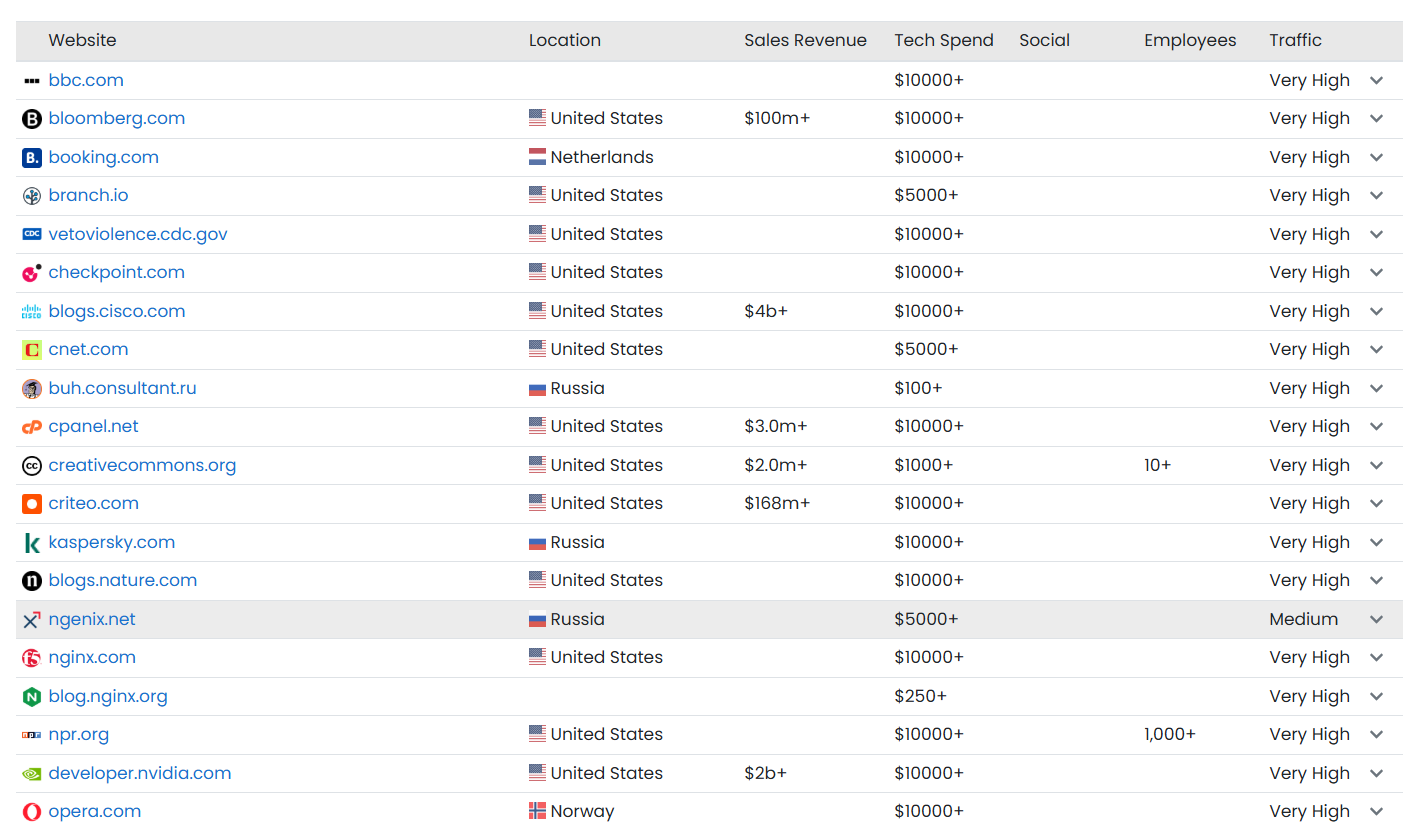The width and height of the screenshot is (1419, 827).
Task: Click the Russia flag in kaspersky.com row
Action: [537, 542]
